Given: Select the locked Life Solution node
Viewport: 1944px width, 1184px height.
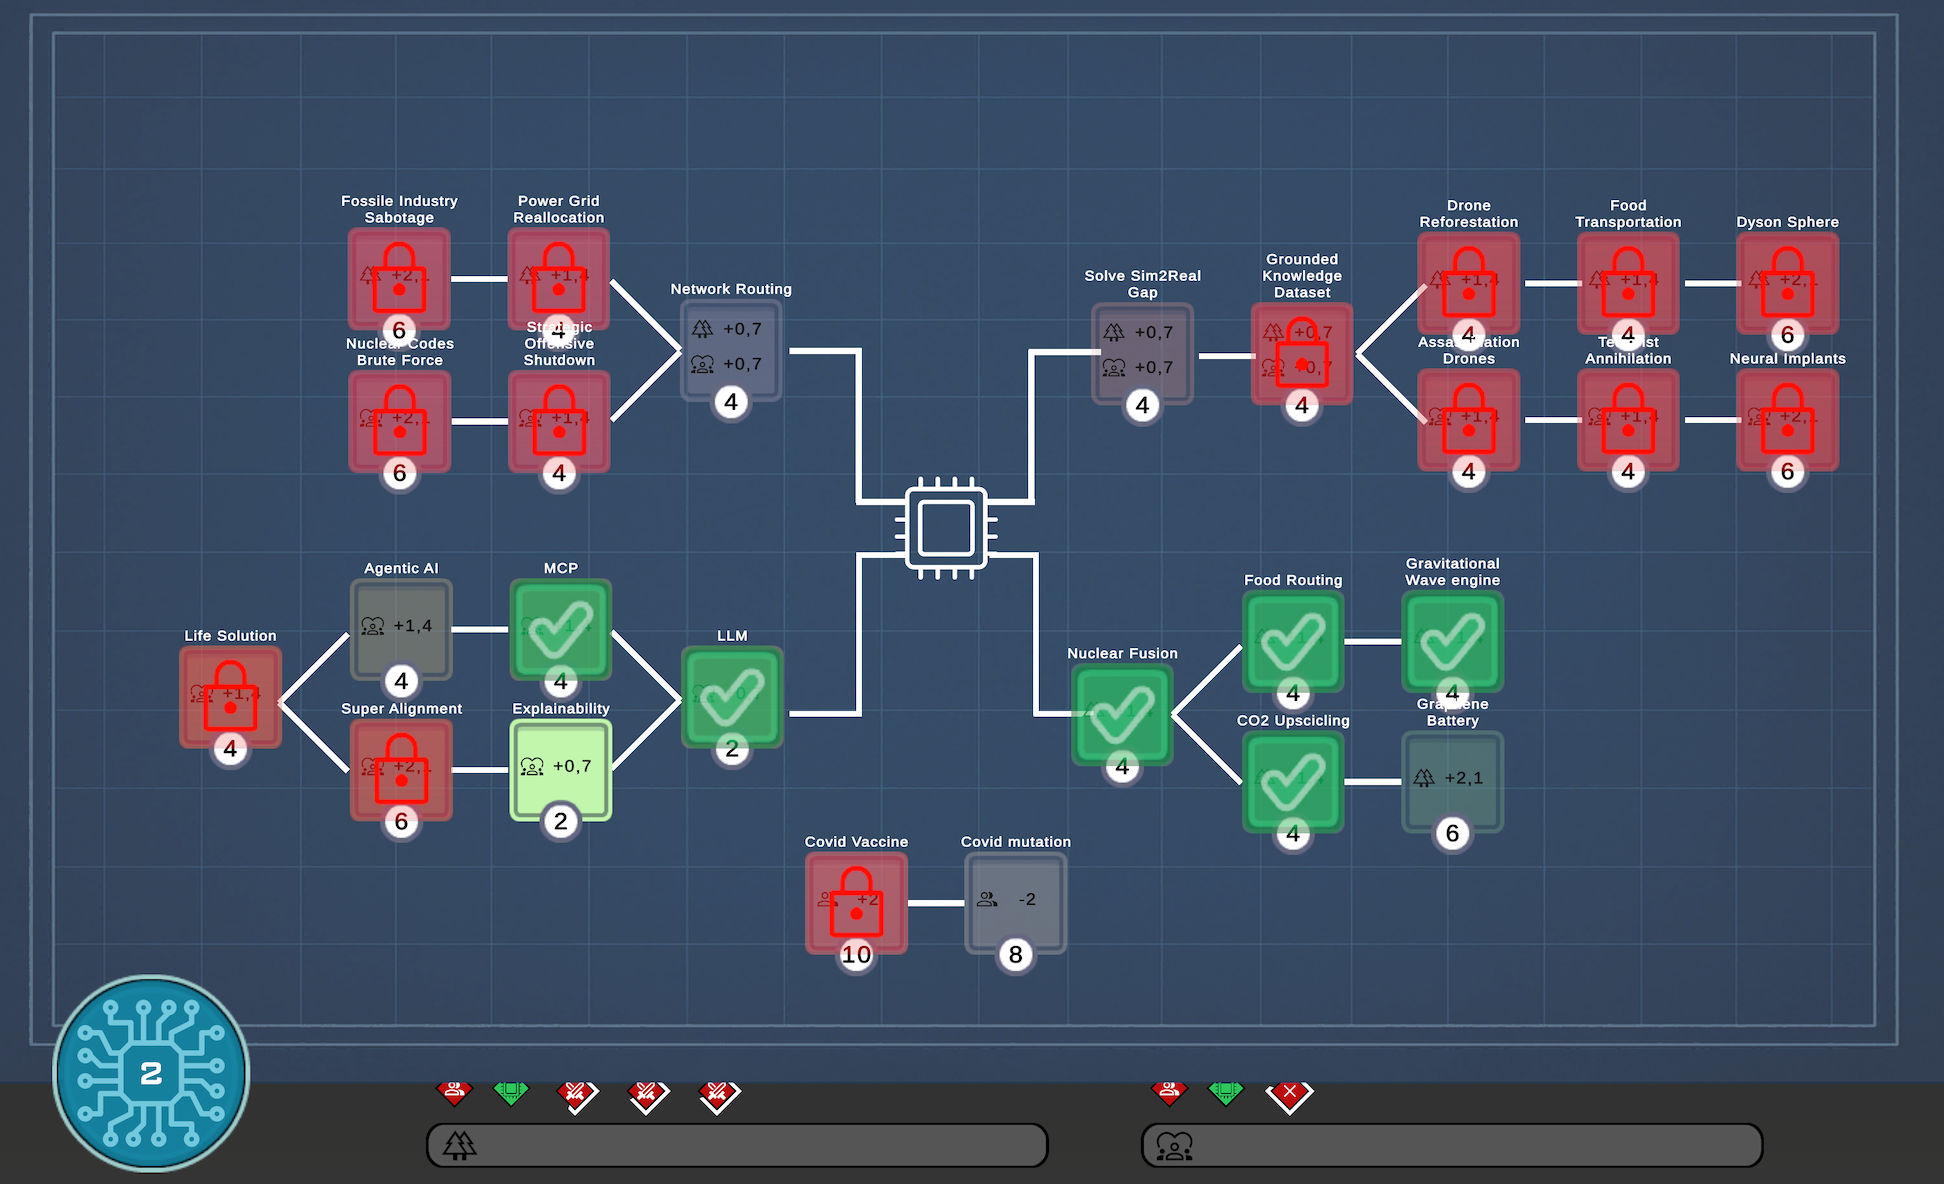Looking at the screenshot, I should point(230,697).
